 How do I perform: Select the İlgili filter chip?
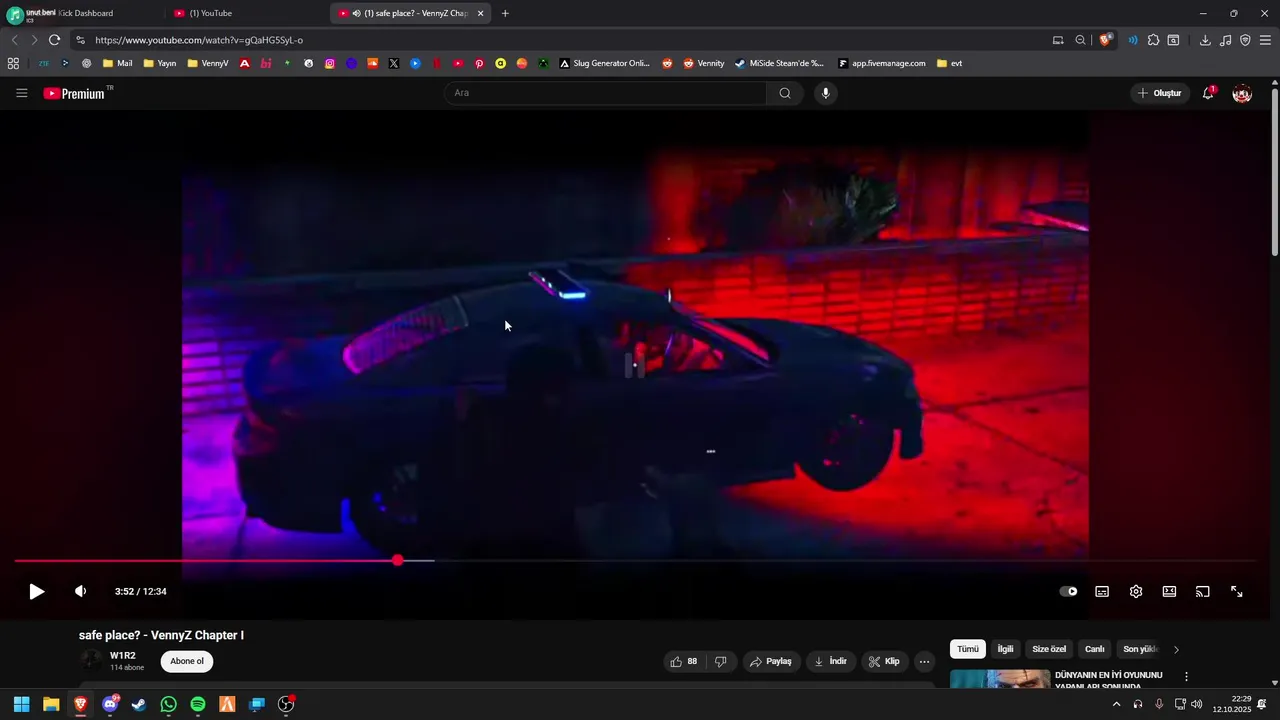point(1005,649)
